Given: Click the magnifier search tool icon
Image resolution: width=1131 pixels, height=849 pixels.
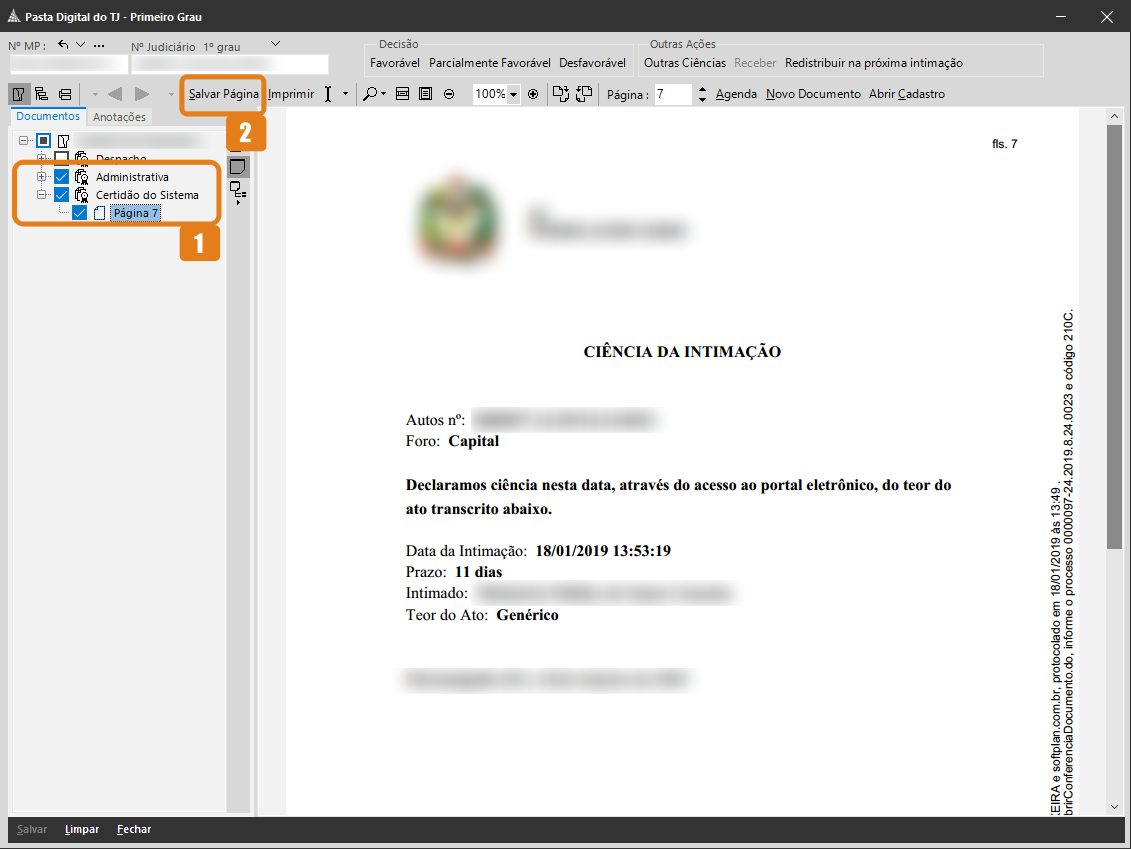Looking at the screenshot, I should tap(369, 94).
